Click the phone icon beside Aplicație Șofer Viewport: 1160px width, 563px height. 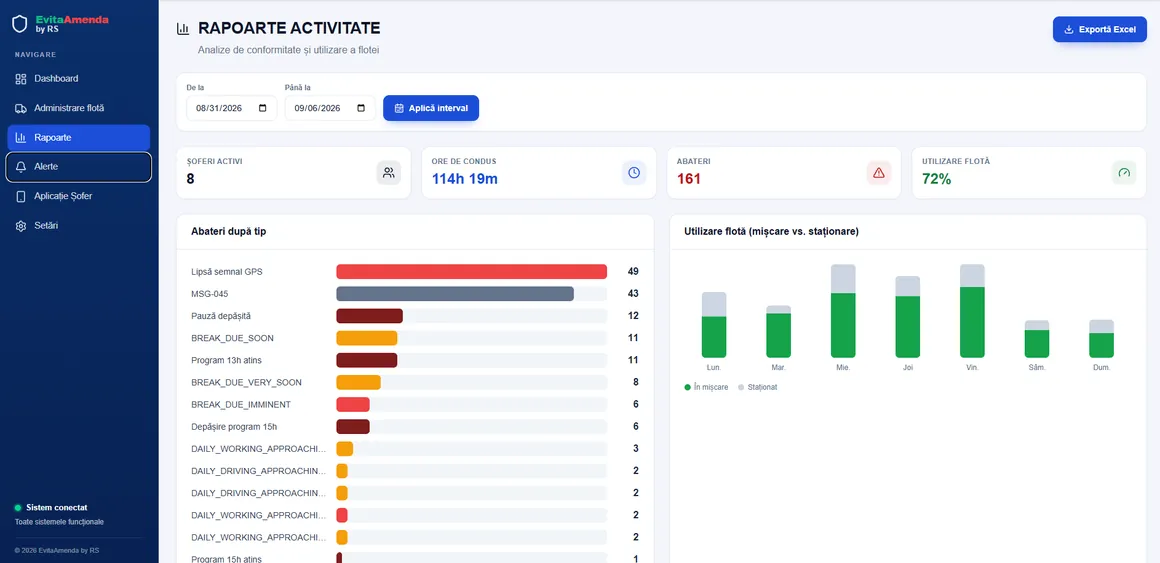(21, 196)
